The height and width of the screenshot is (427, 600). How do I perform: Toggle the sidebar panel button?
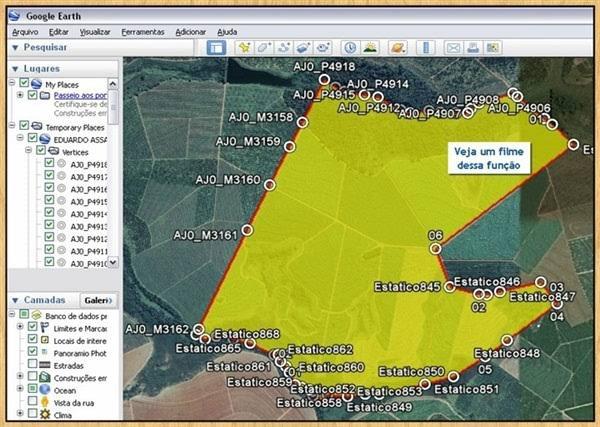[x=216, y=48]
